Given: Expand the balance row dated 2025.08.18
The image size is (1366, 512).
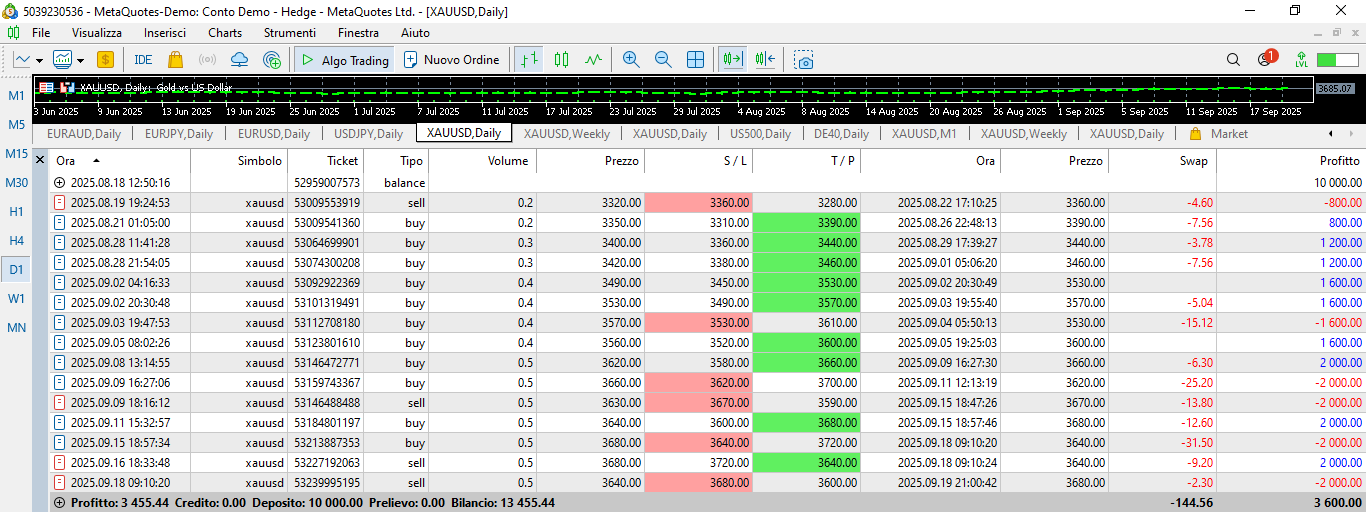Looking at the screenshot, I should (x=59, y=183).
